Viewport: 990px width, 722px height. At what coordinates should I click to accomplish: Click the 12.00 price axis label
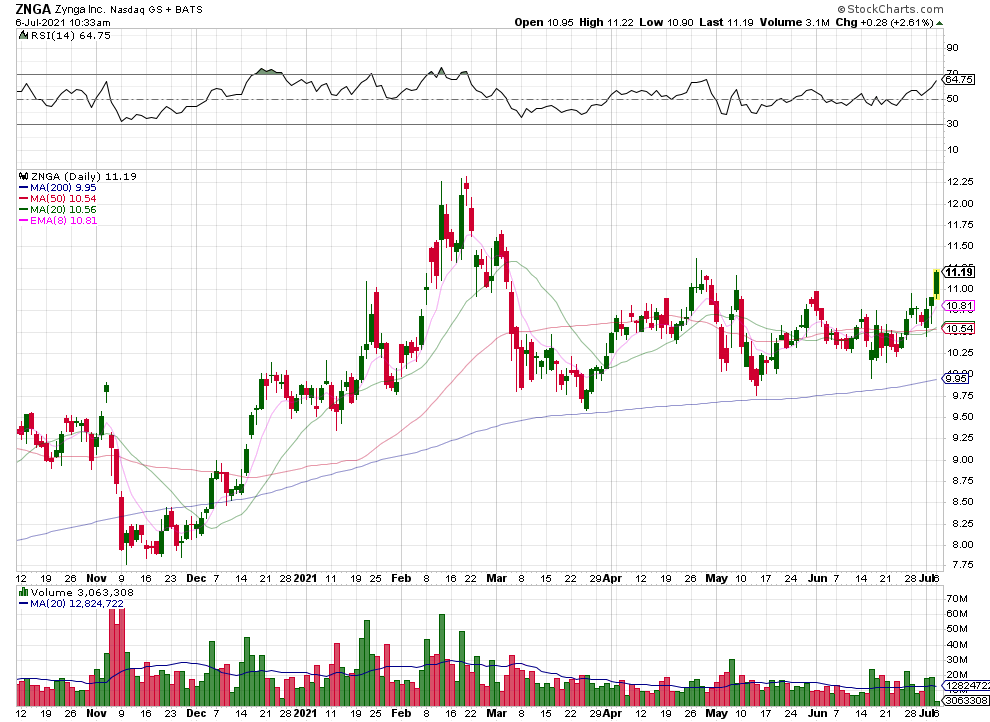pyautogui.click(x=960, y=203)
